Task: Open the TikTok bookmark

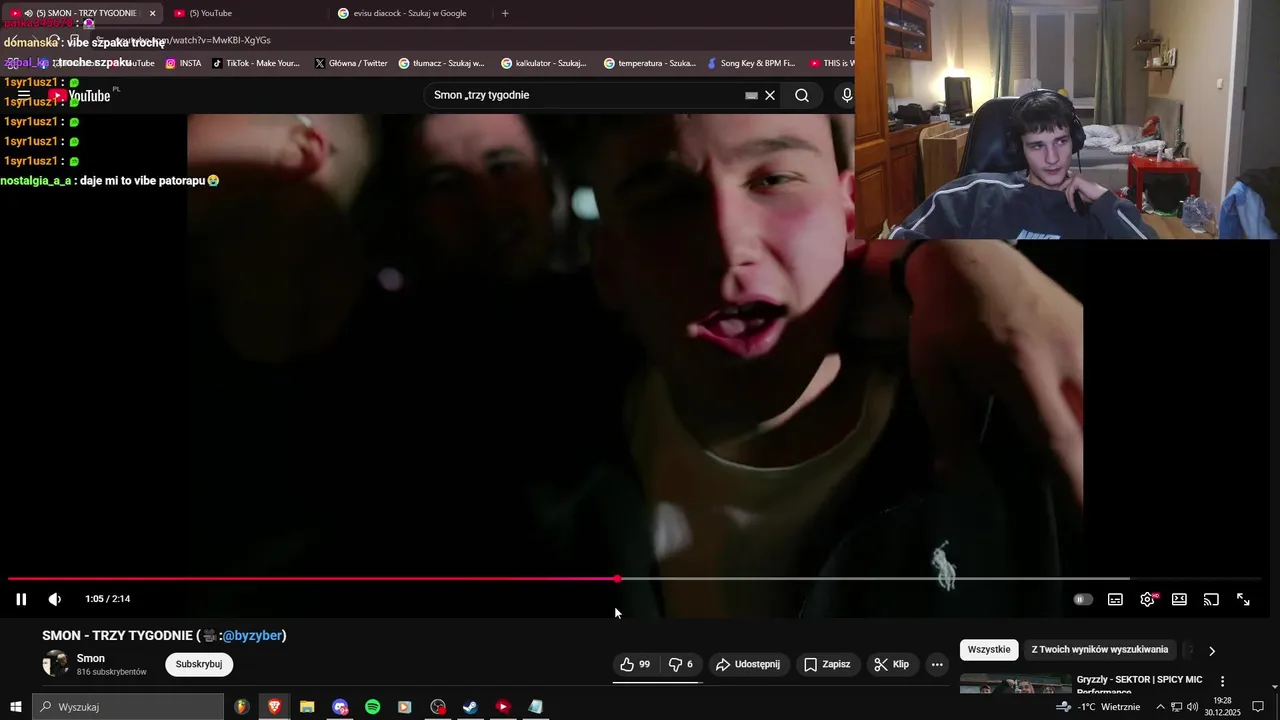Action: 256,63
